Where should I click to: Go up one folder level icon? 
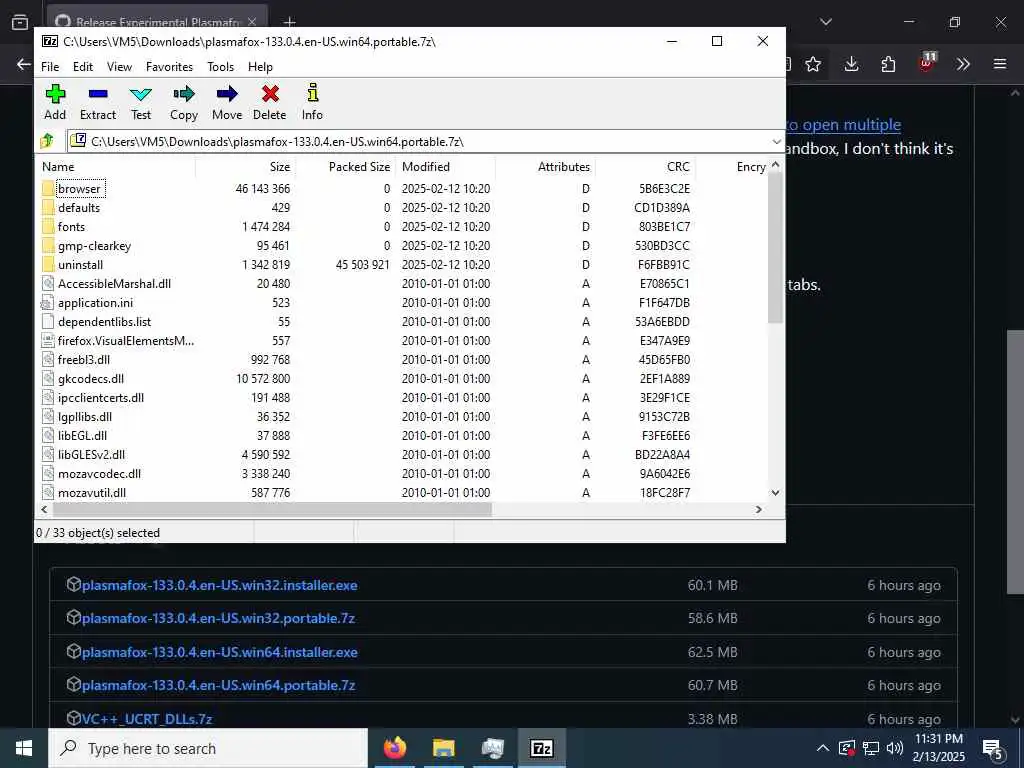[47, 140]
